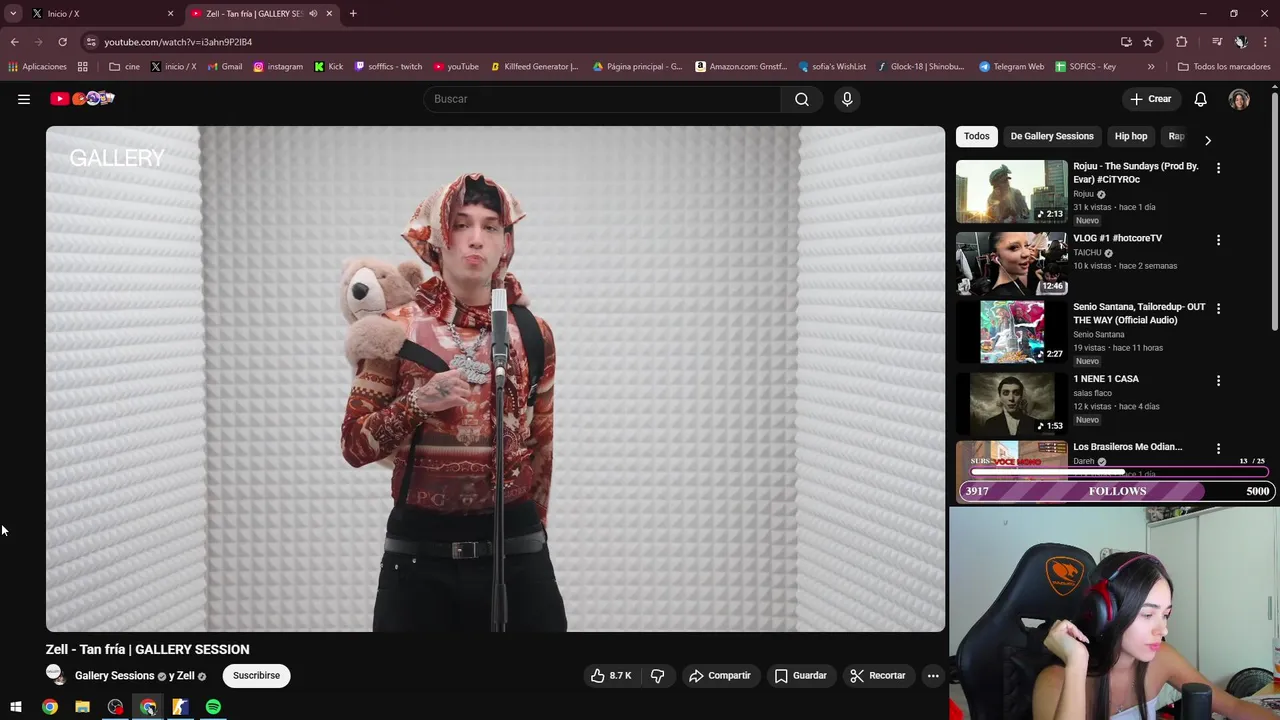Like the video with thumbs up
This screenshot has width=1280, height=720.
pyautogui.click(x=611, y=676)
